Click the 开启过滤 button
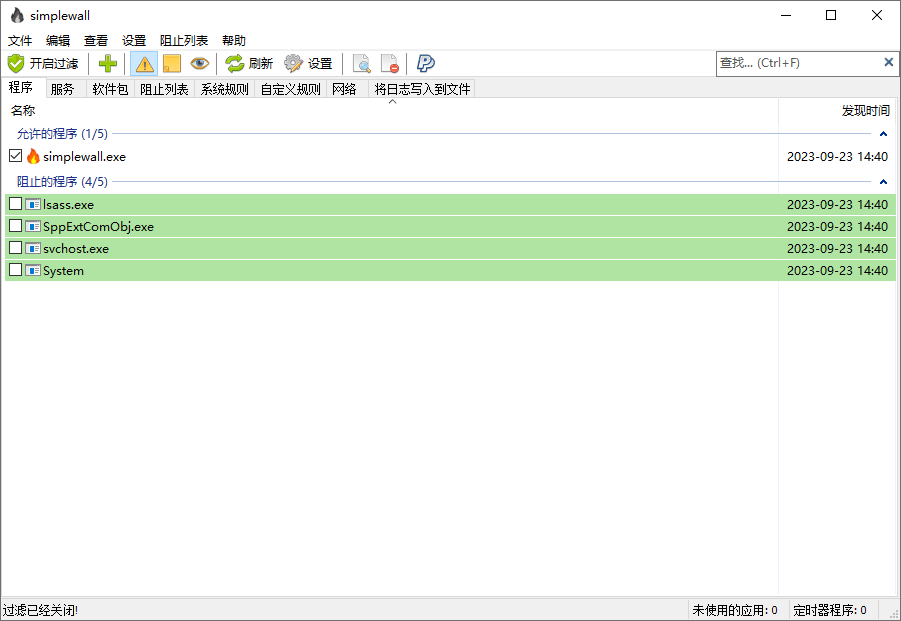This screenshot has height=621, width=901. click(45, 63)
